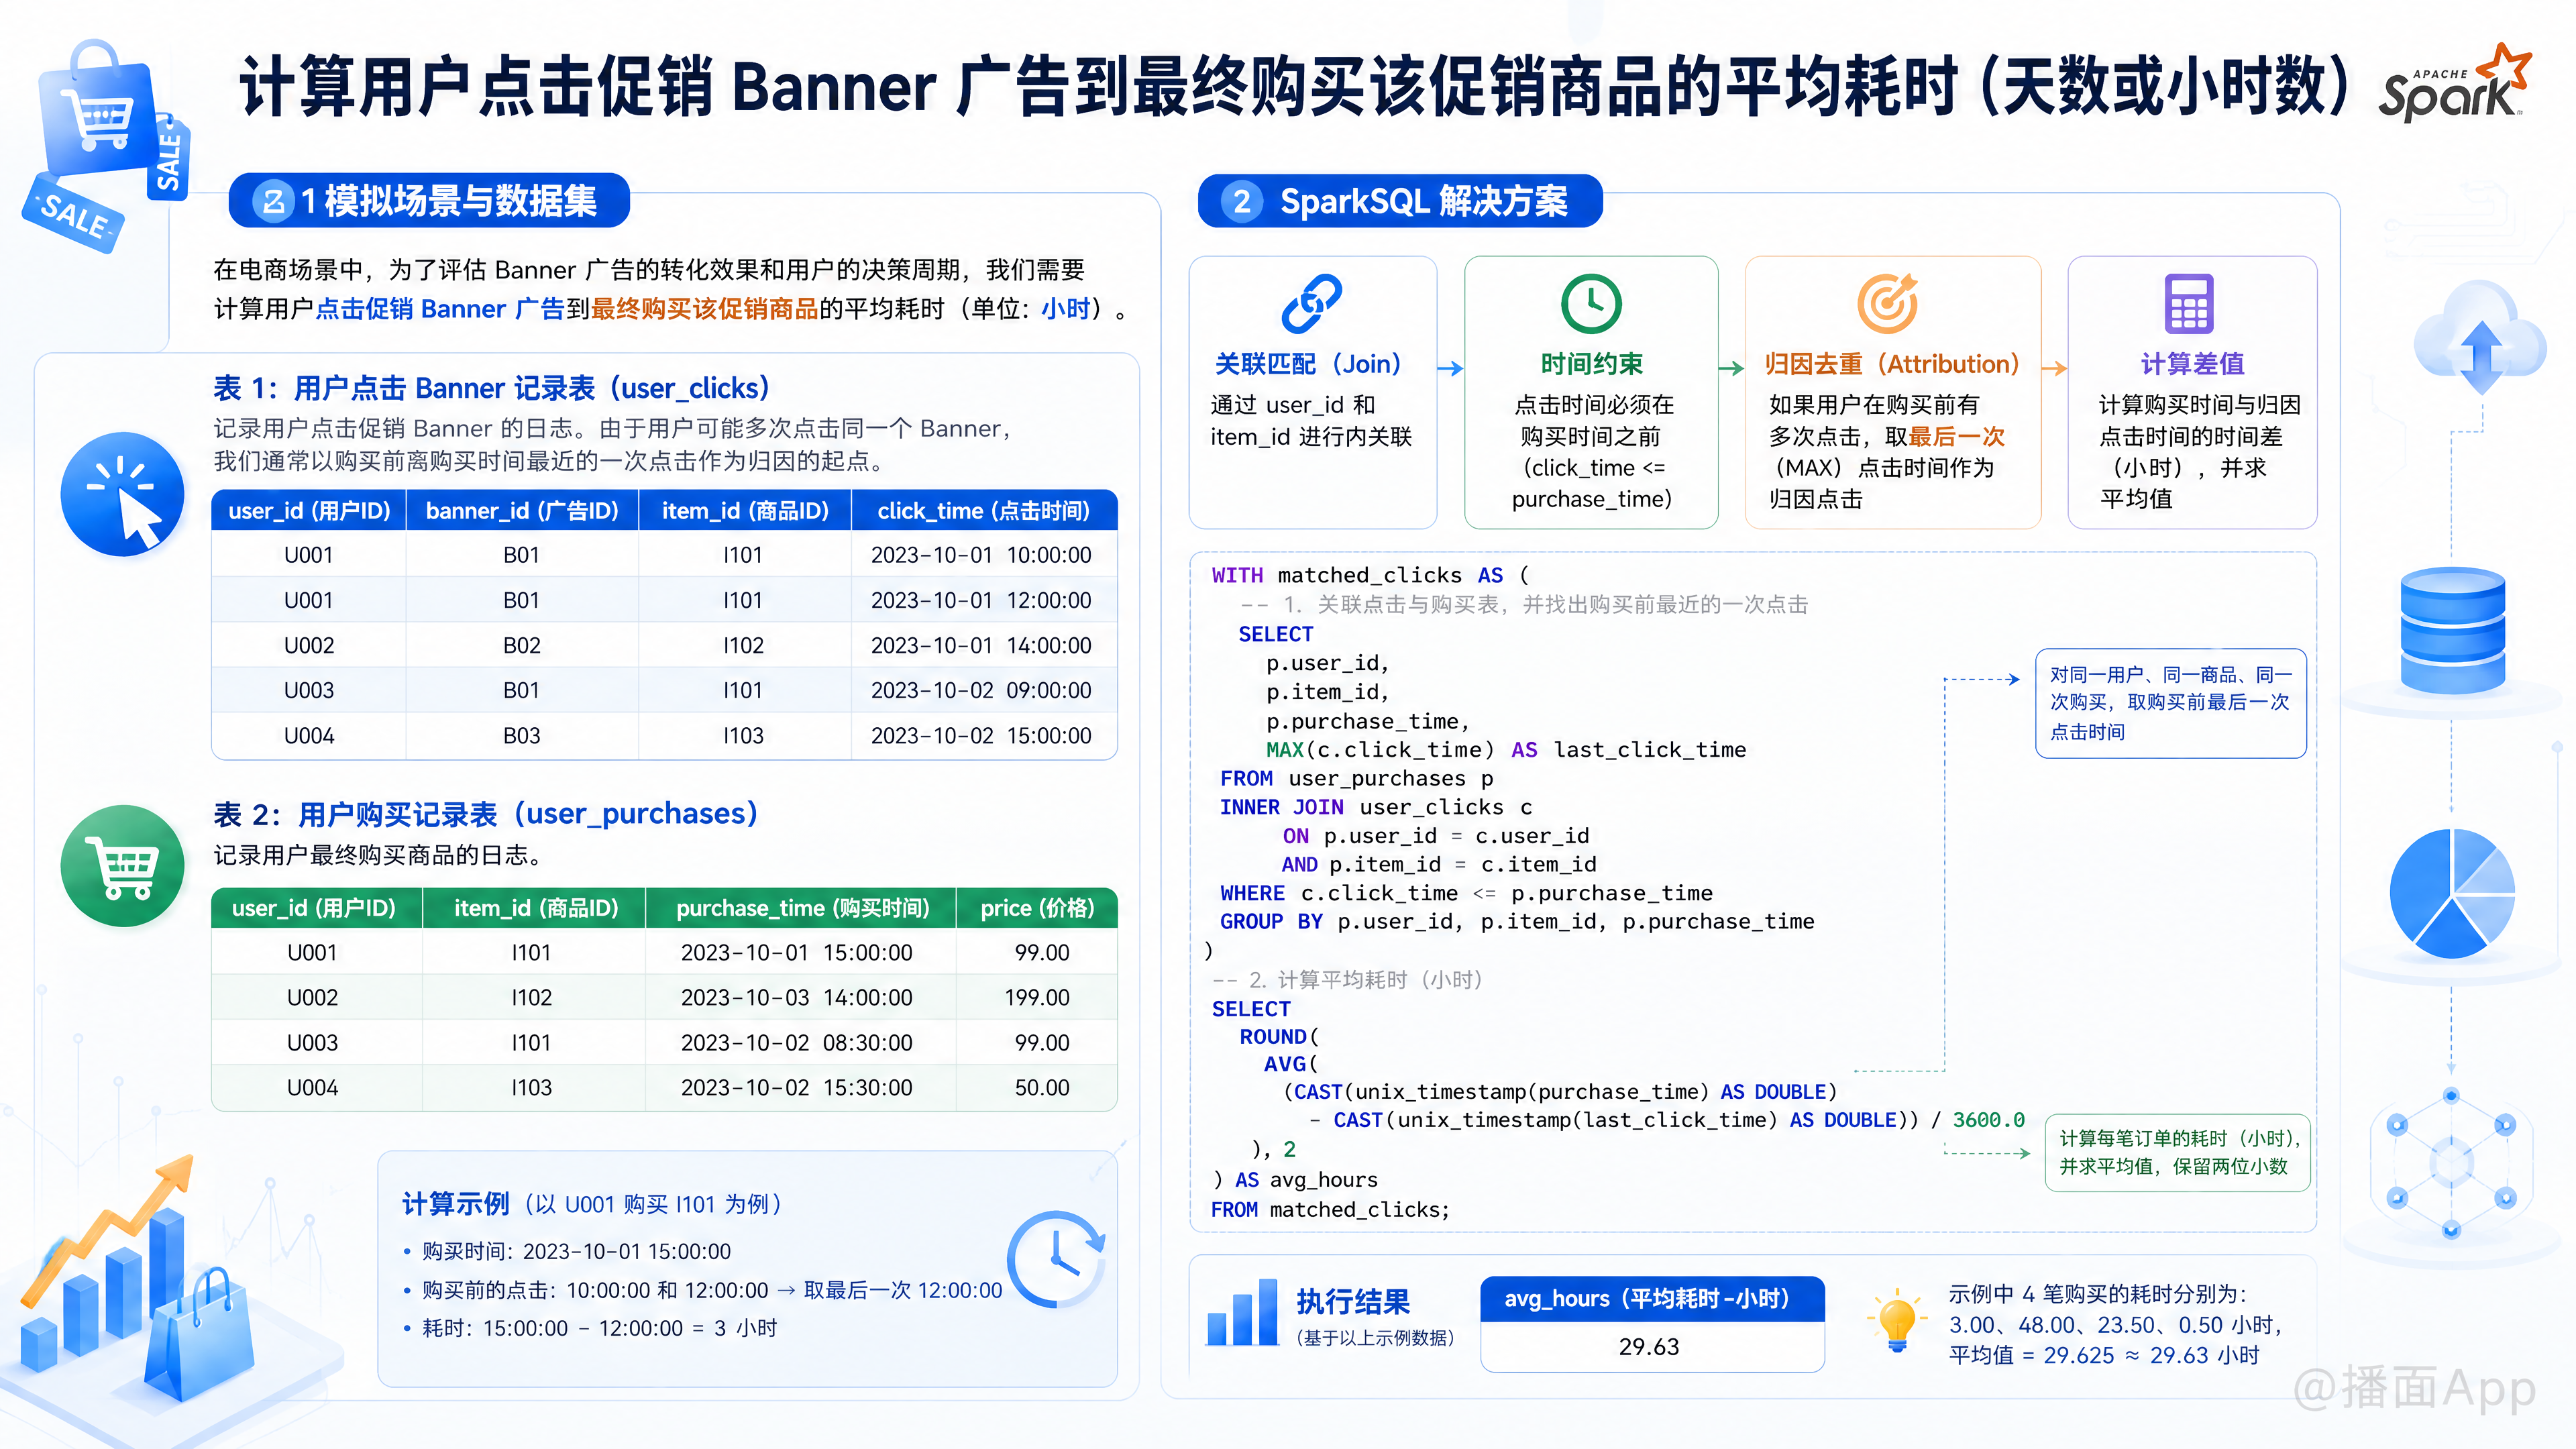
Task: Click the green shopping cart round icon
Action: pyautogui.click(x=122, y=866)
